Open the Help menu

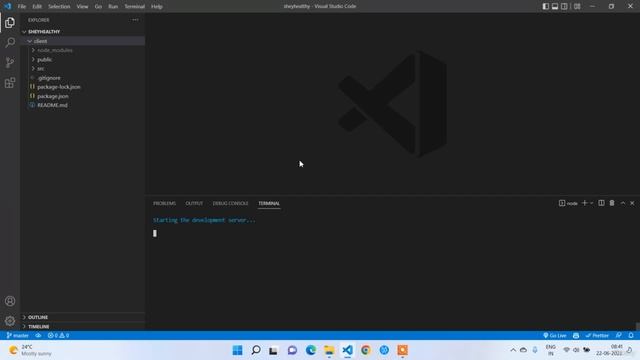pos(157,6)
